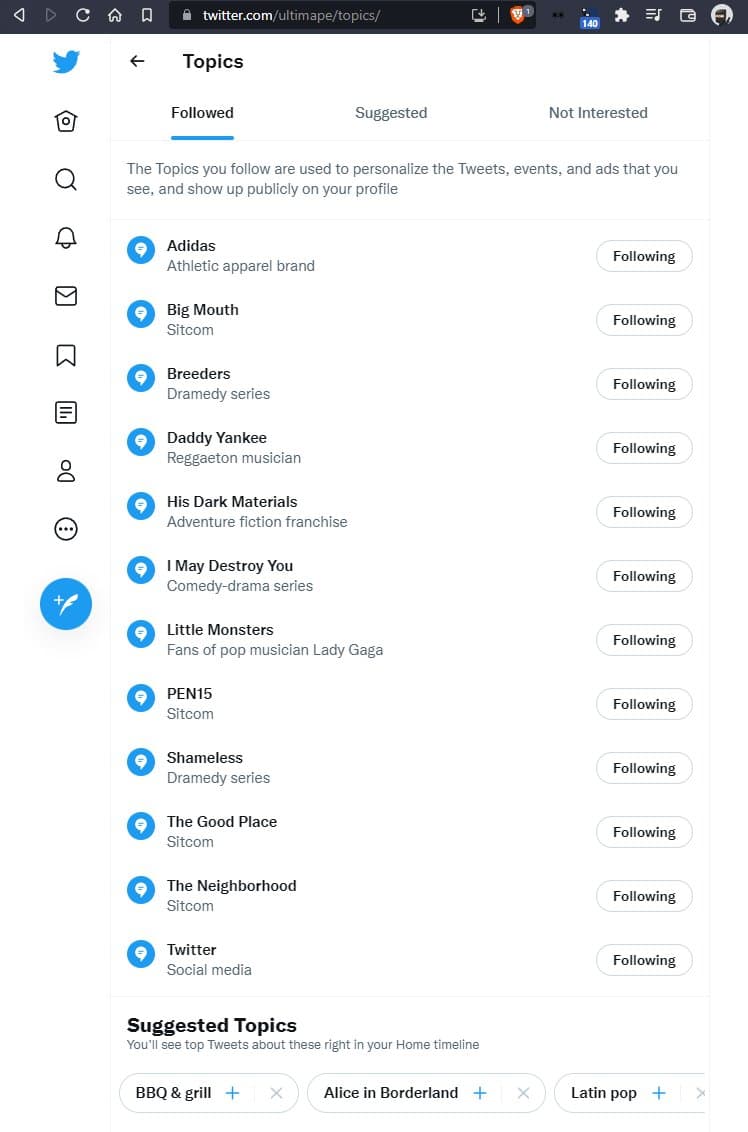Toggle Following for The Good Place

click(x=644, y=832)
